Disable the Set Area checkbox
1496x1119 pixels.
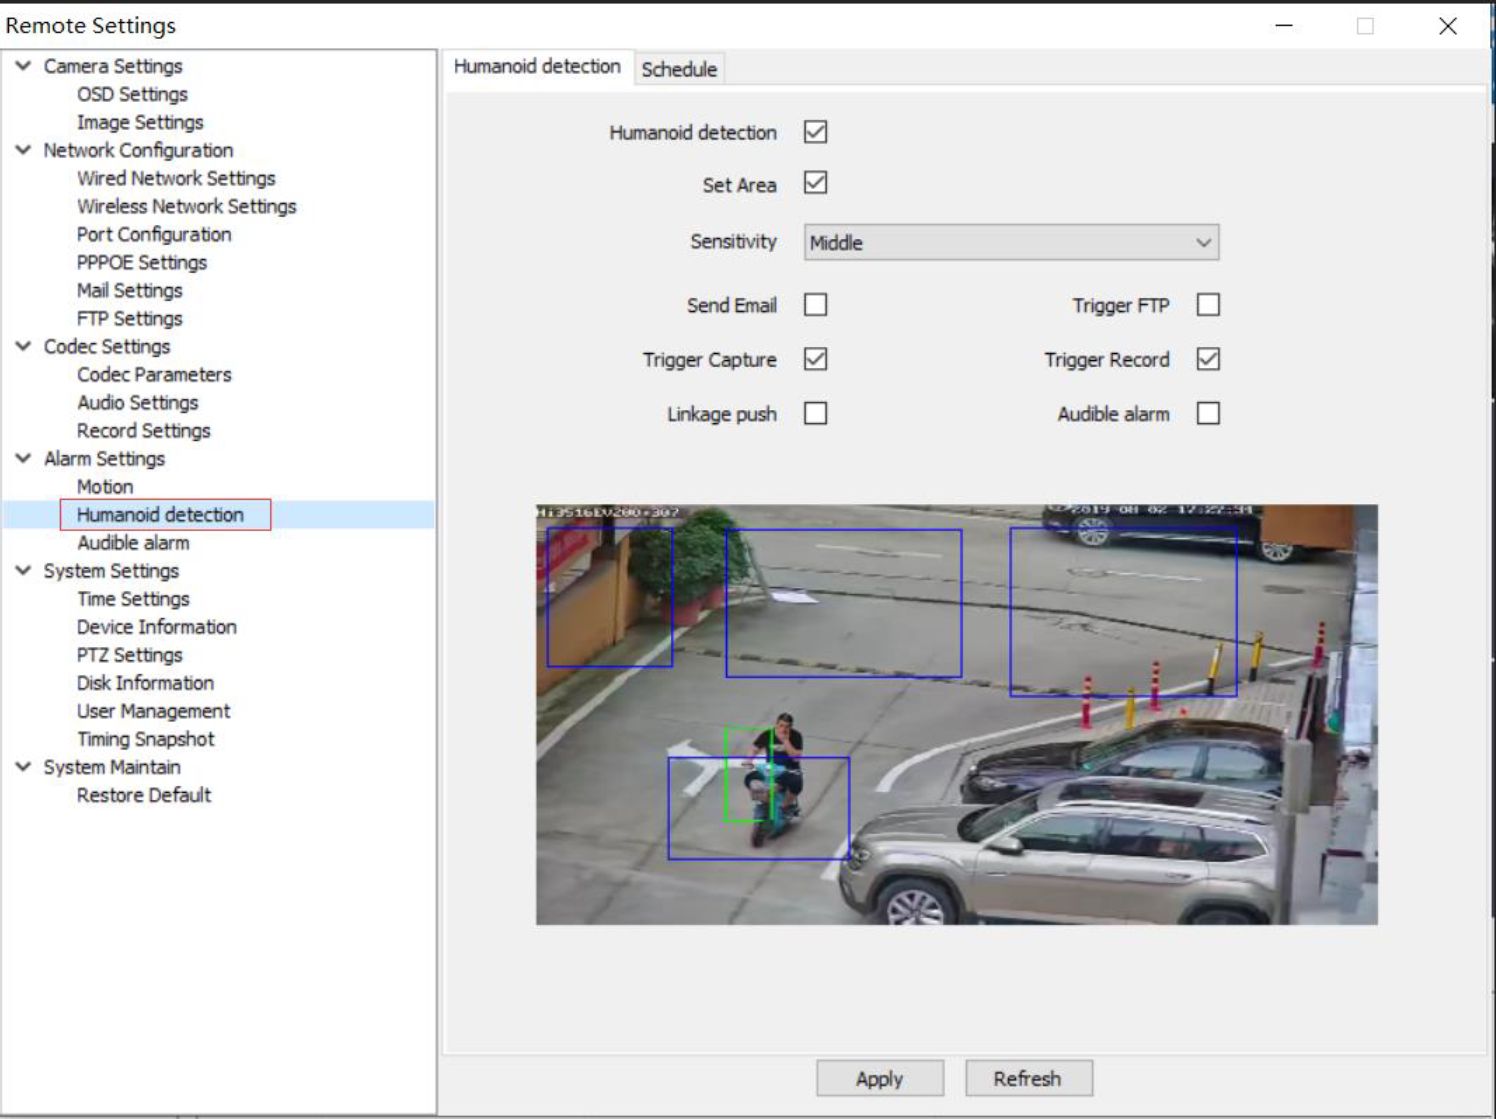pyautogui.click(x=815, y=183)
